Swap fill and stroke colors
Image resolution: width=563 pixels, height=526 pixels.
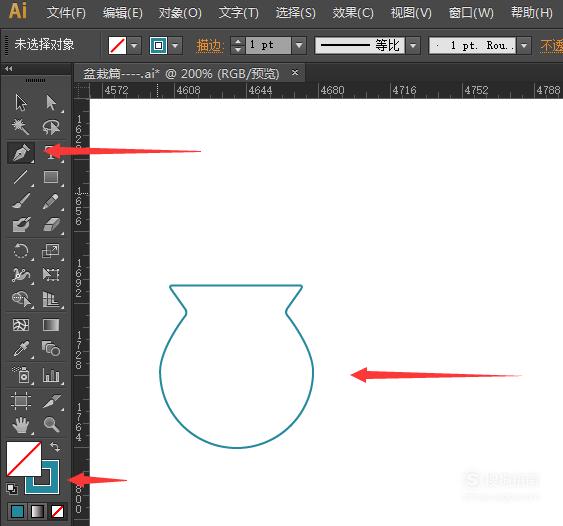(55, 447)
